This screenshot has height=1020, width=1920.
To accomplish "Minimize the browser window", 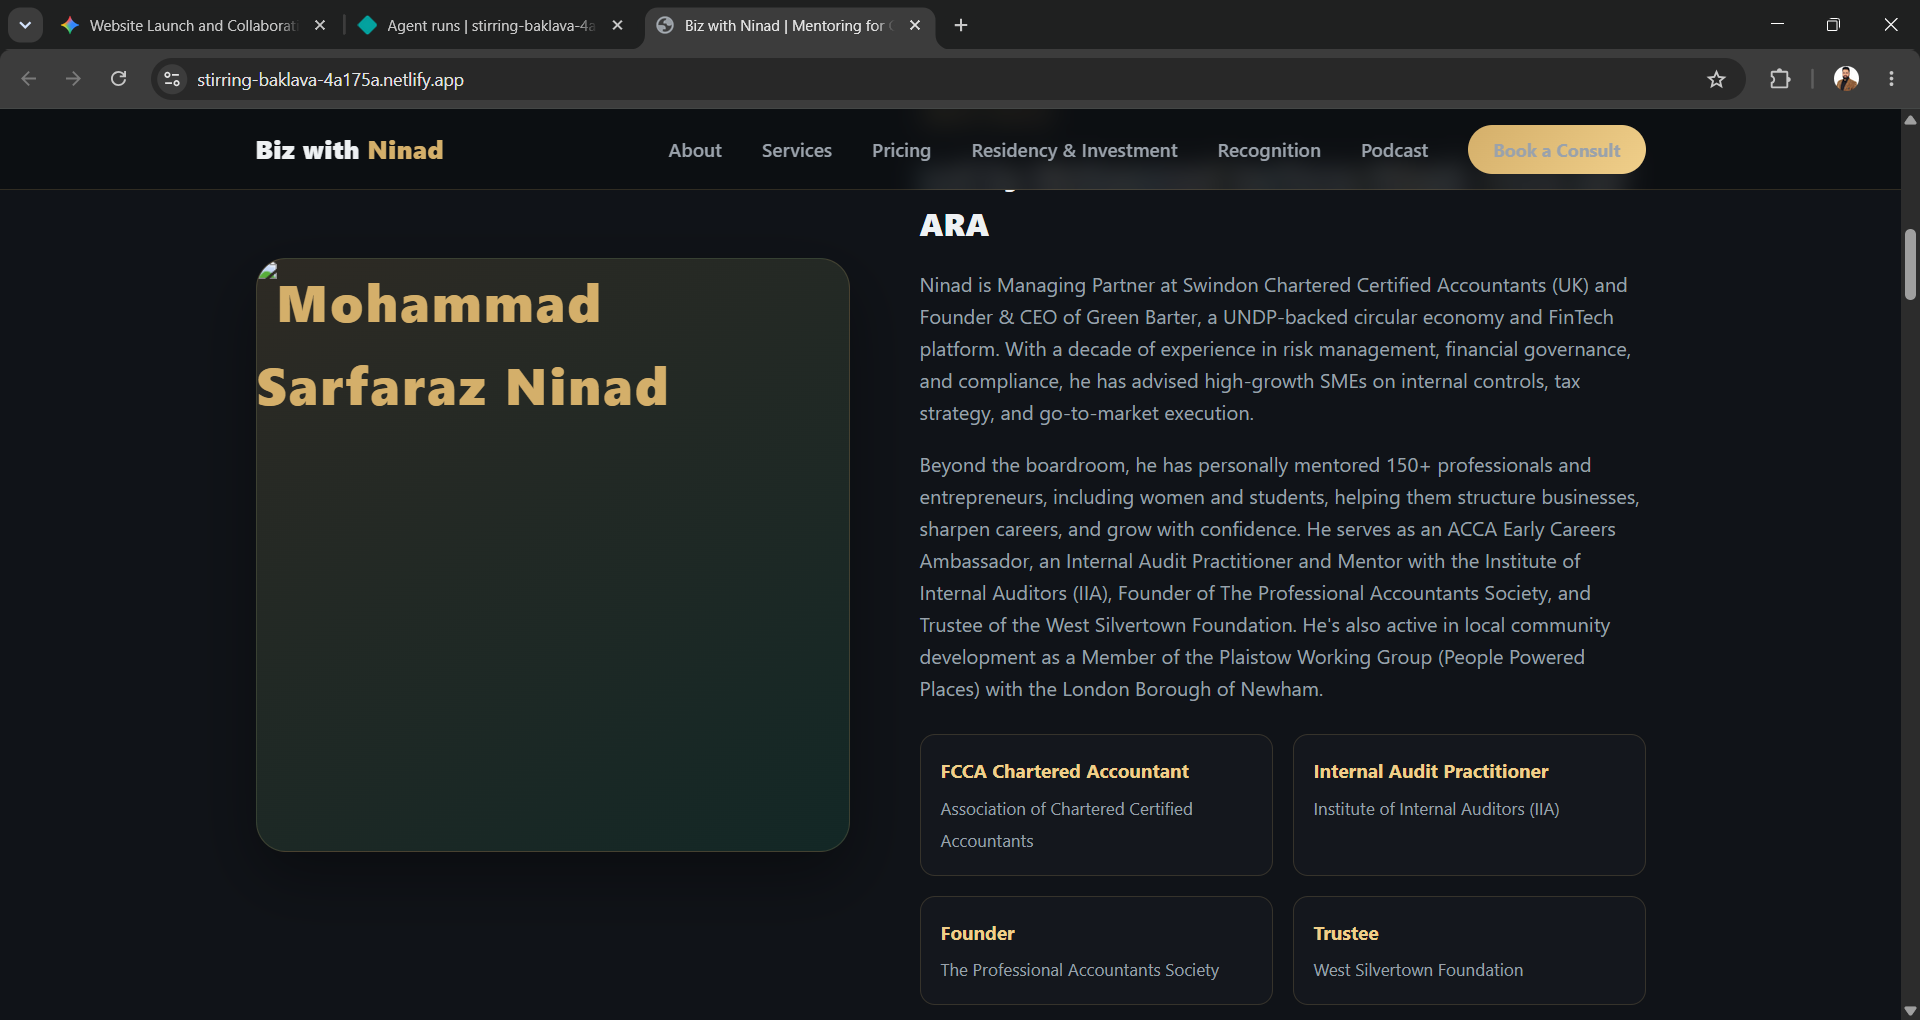I will click(x=1777, y=25).
